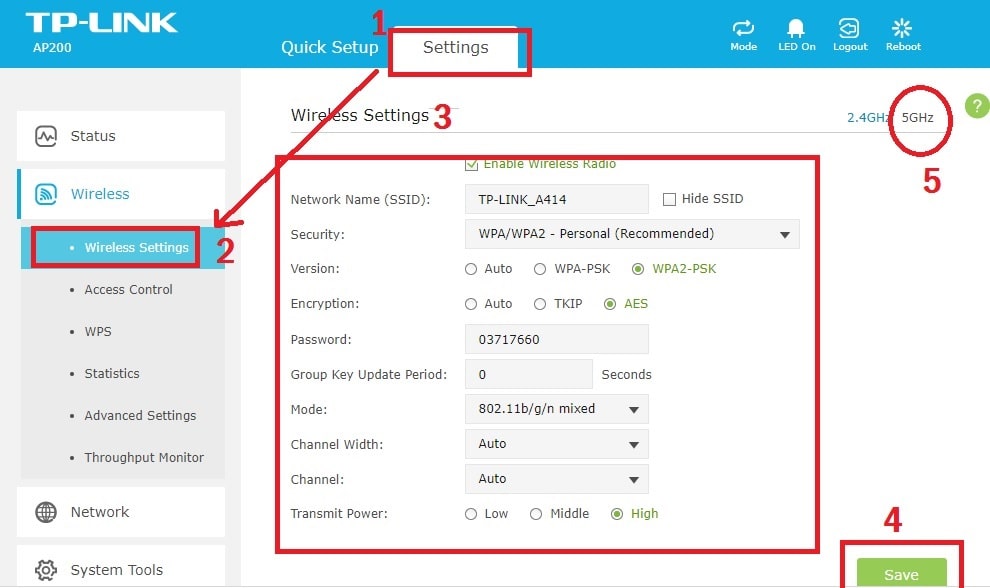Select Low transmit power option
This screenshot has width=990, height=588.
coord(471,514)
